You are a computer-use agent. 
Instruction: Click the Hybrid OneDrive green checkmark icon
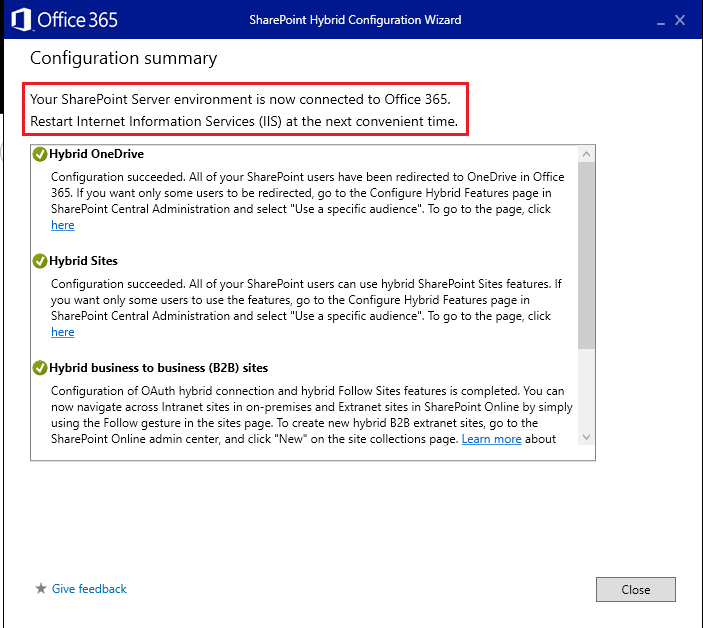(40, 154)
